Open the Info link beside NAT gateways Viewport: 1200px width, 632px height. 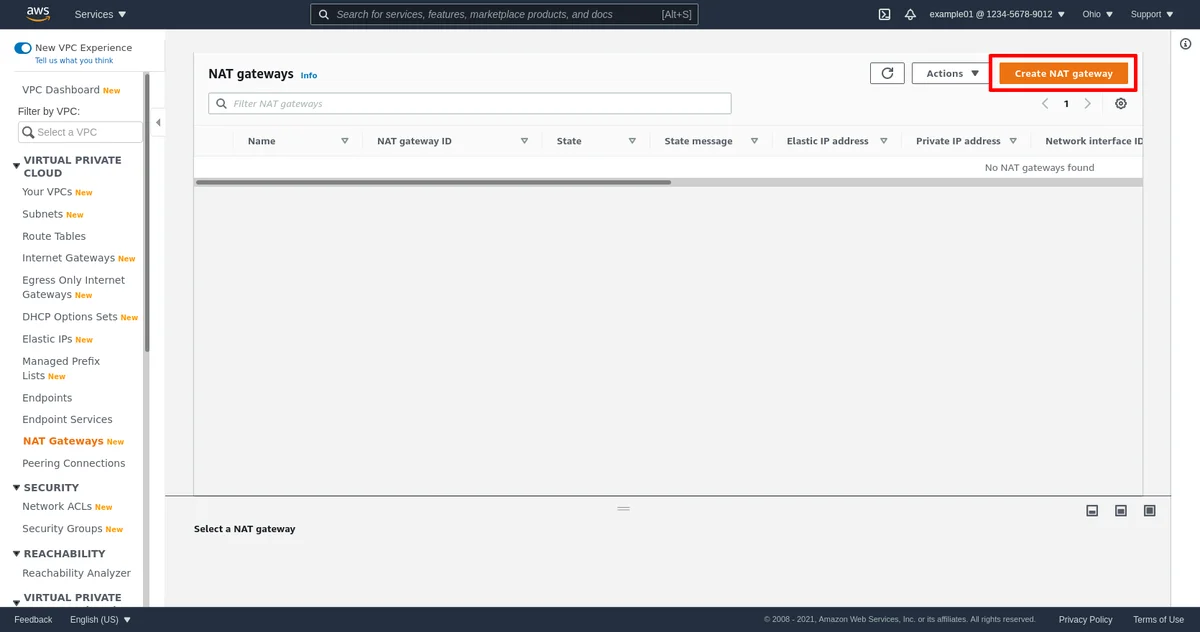point(309,75)
